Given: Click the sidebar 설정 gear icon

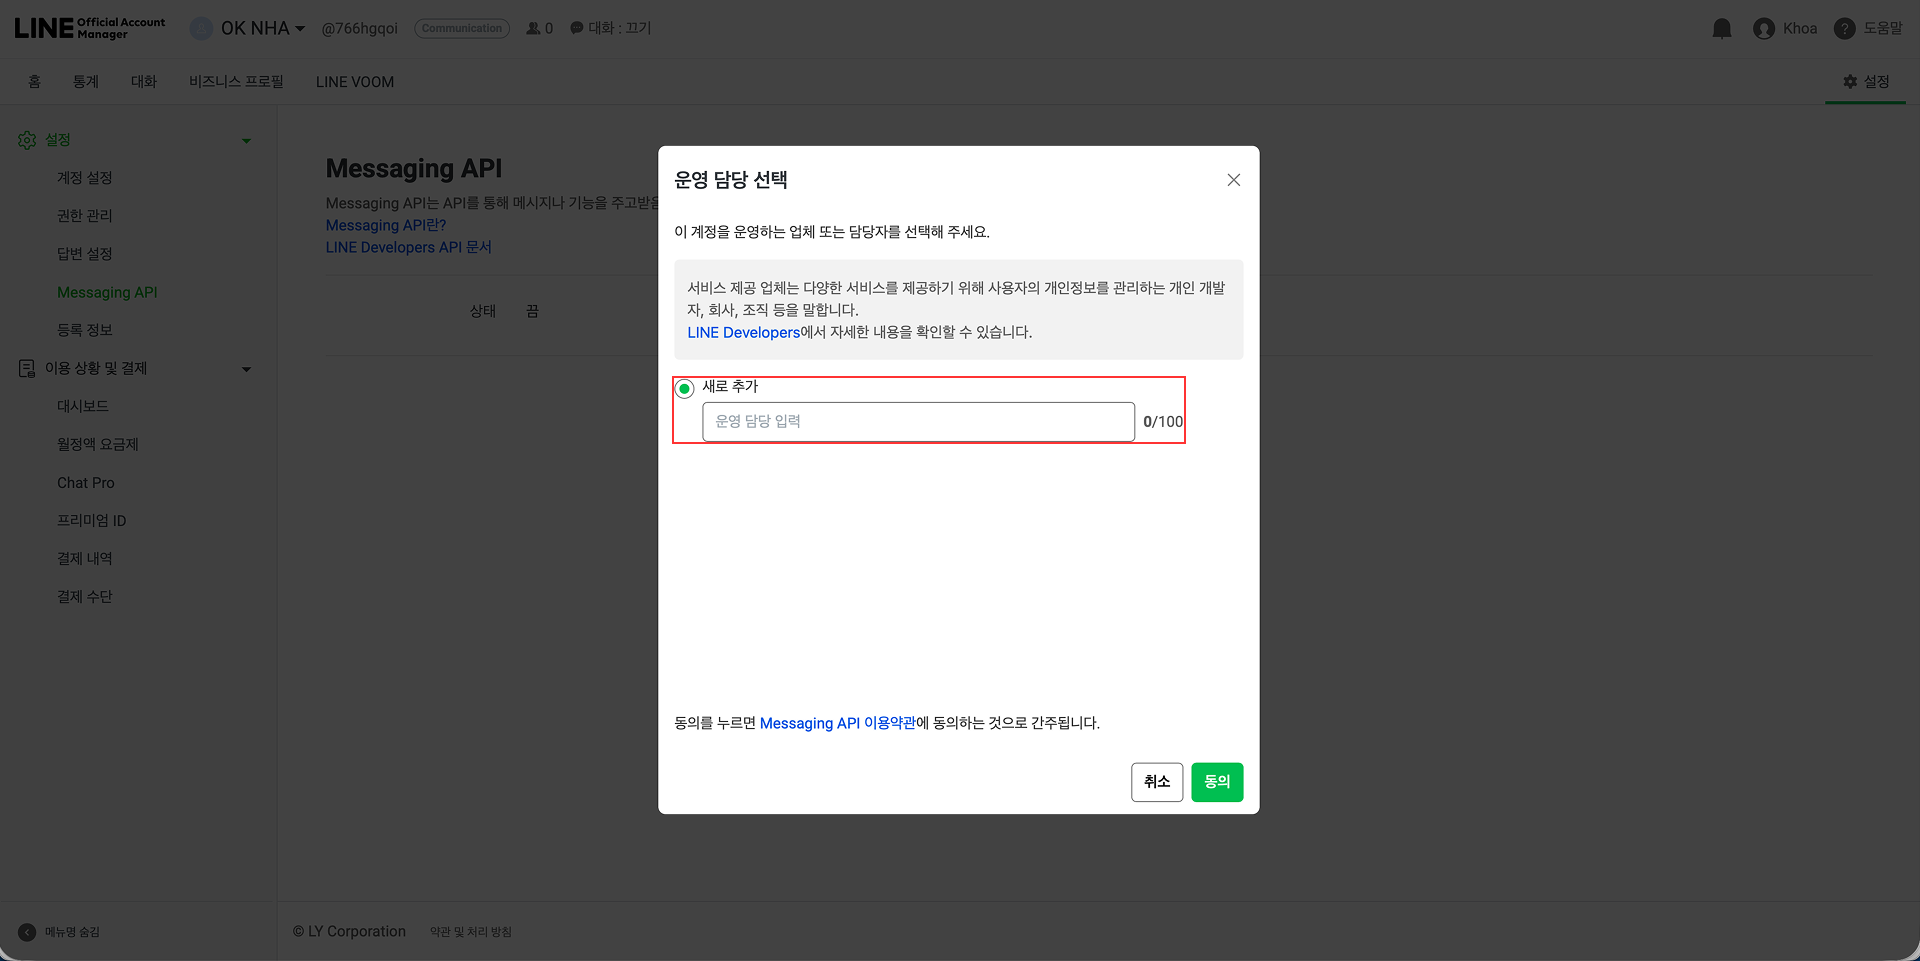Looking at the screenshot, I should pos(27,140).
